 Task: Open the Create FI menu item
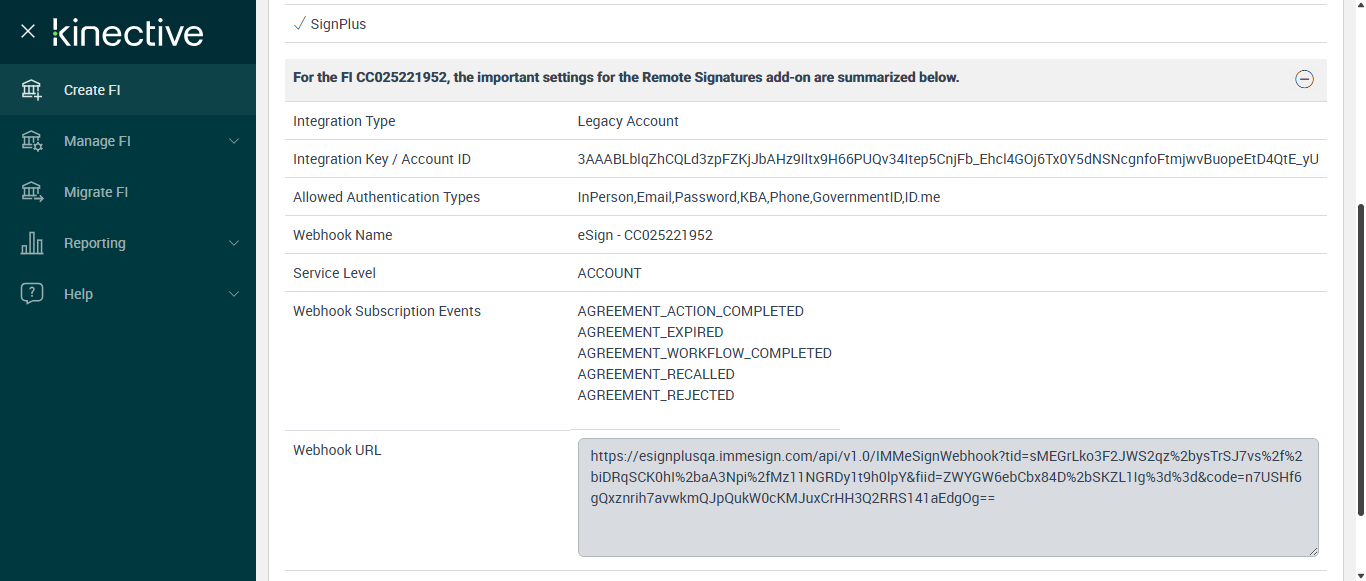pyautogui.click(x=92, y=90)
